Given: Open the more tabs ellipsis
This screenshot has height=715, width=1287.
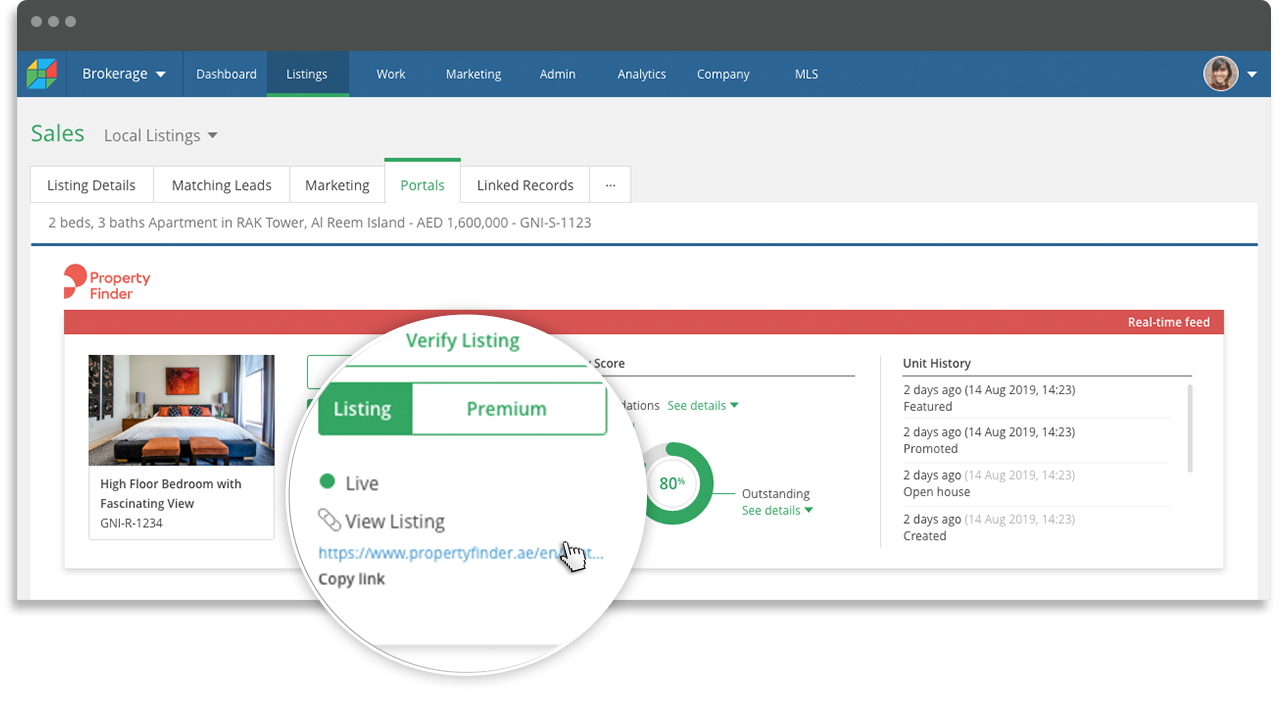Looking at the screenshot, I should [610, 185].
